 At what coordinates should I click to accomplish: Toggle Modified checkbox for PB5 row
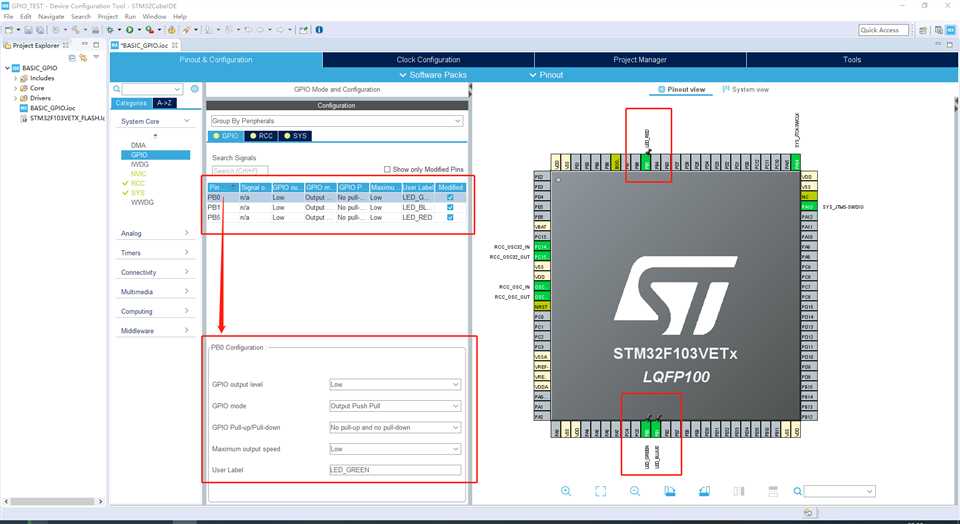point(451,217)
